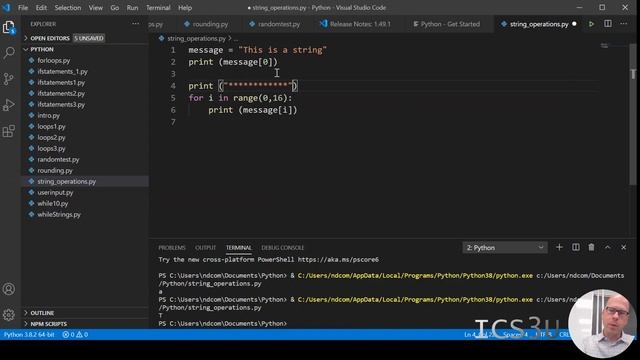Click the unsaved dot on string_operations.py tab

click(x=574, y=24)
